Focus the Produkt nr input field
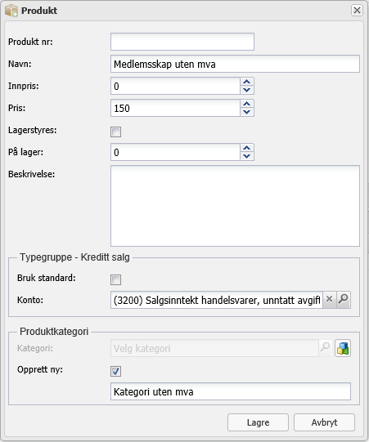The image size is (369, 442). 182,42
